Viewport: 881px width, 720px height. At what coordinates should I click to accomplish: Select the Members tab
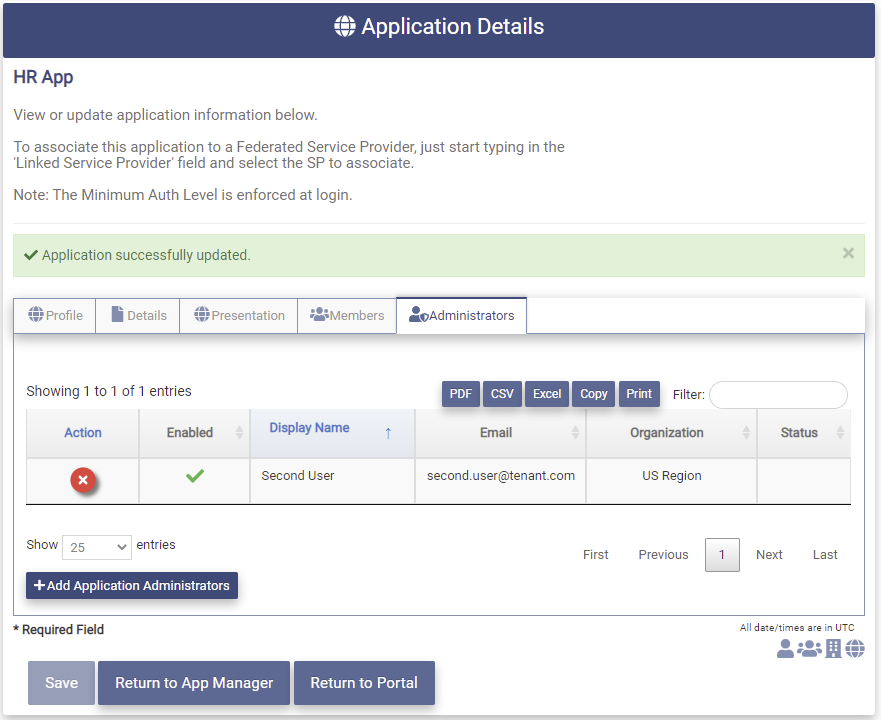pos(347,315)
